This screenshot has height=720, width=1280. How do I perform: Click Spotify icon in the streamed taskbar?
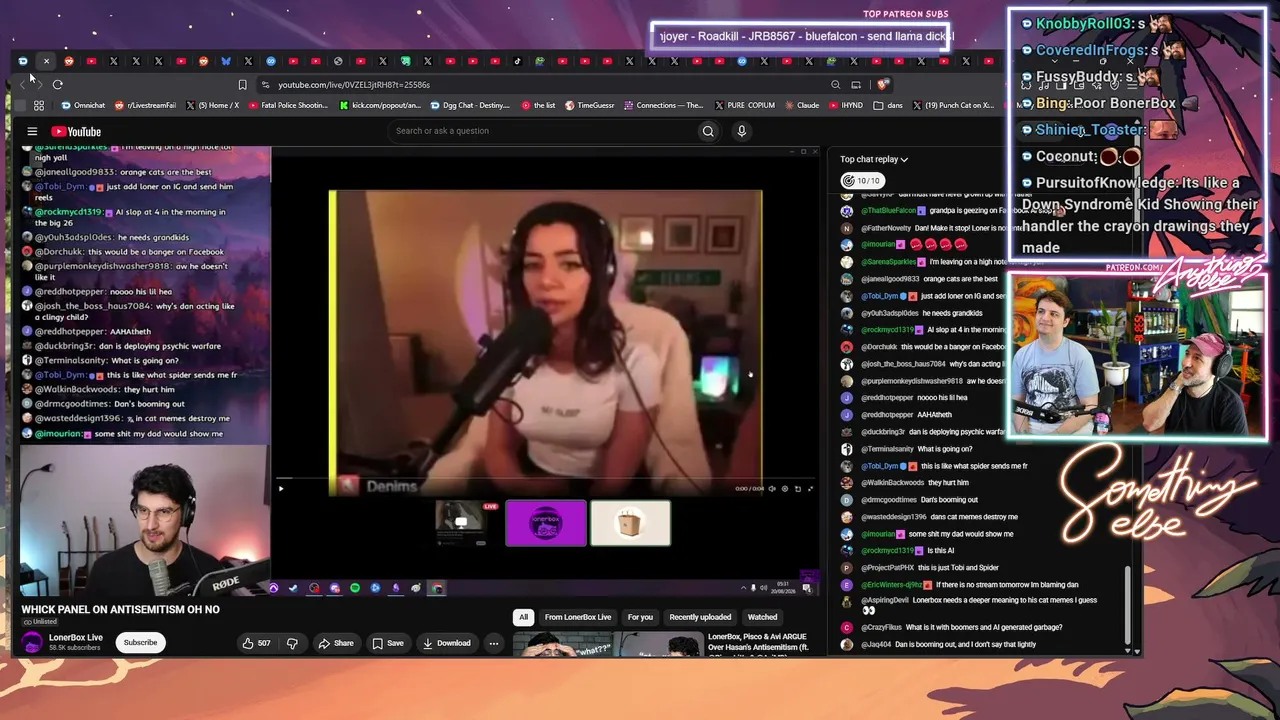[355, 588]
